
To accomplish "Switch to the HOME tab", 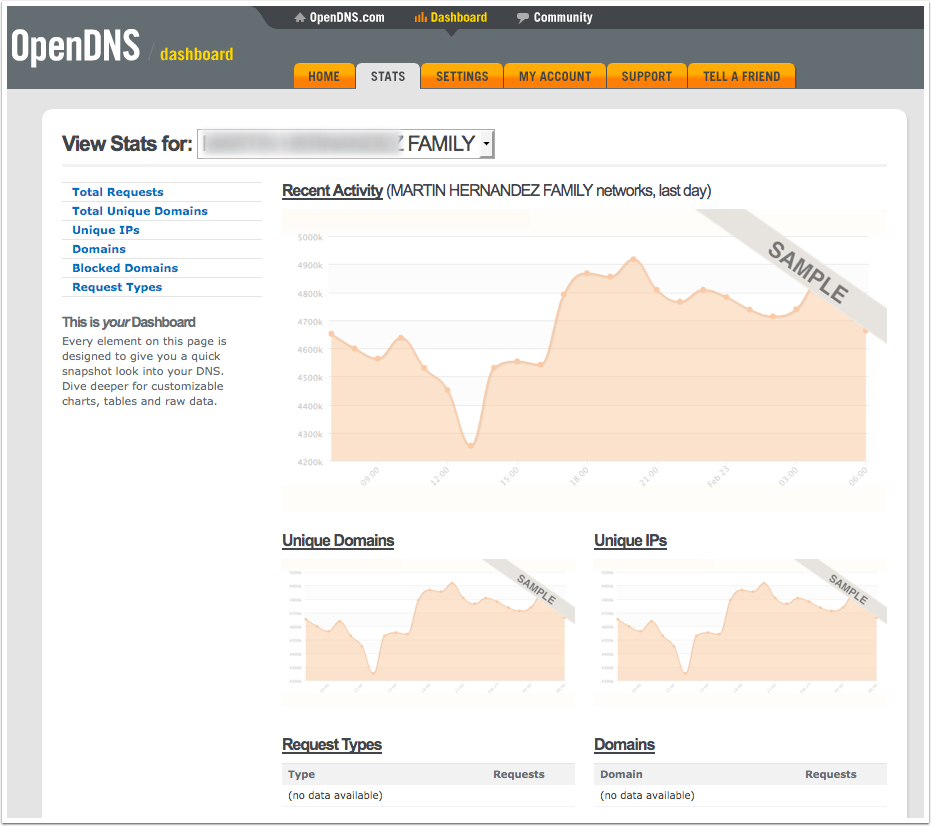I will (x=324, y=76).
